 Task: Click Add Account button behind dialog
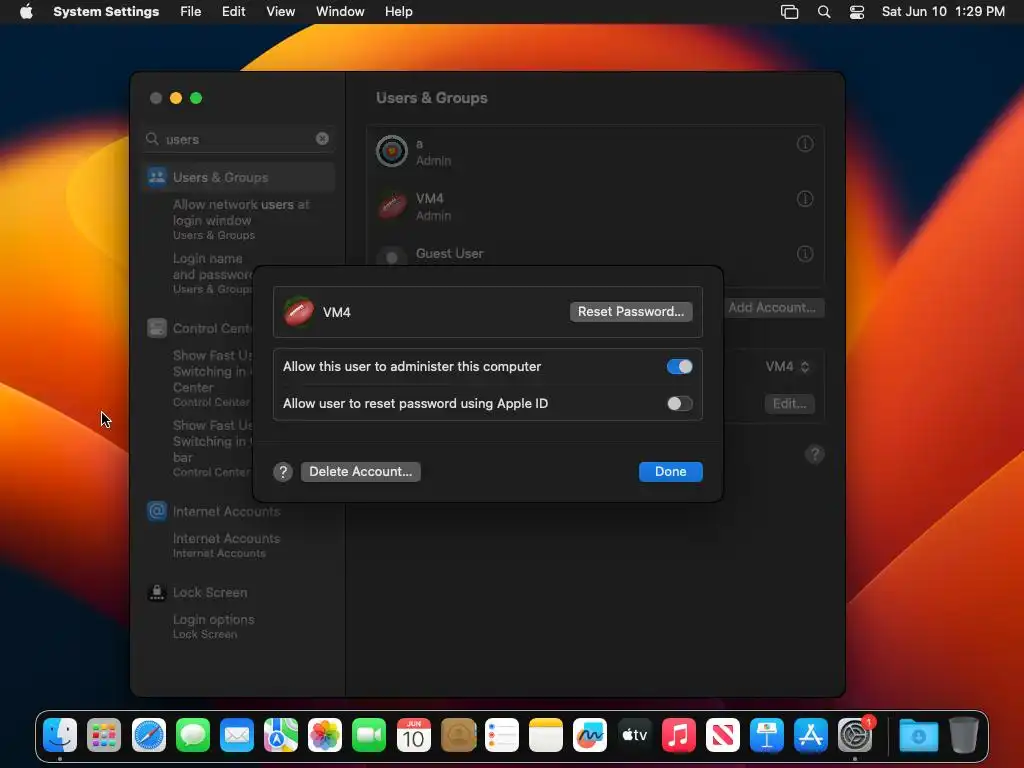point(773,308)
